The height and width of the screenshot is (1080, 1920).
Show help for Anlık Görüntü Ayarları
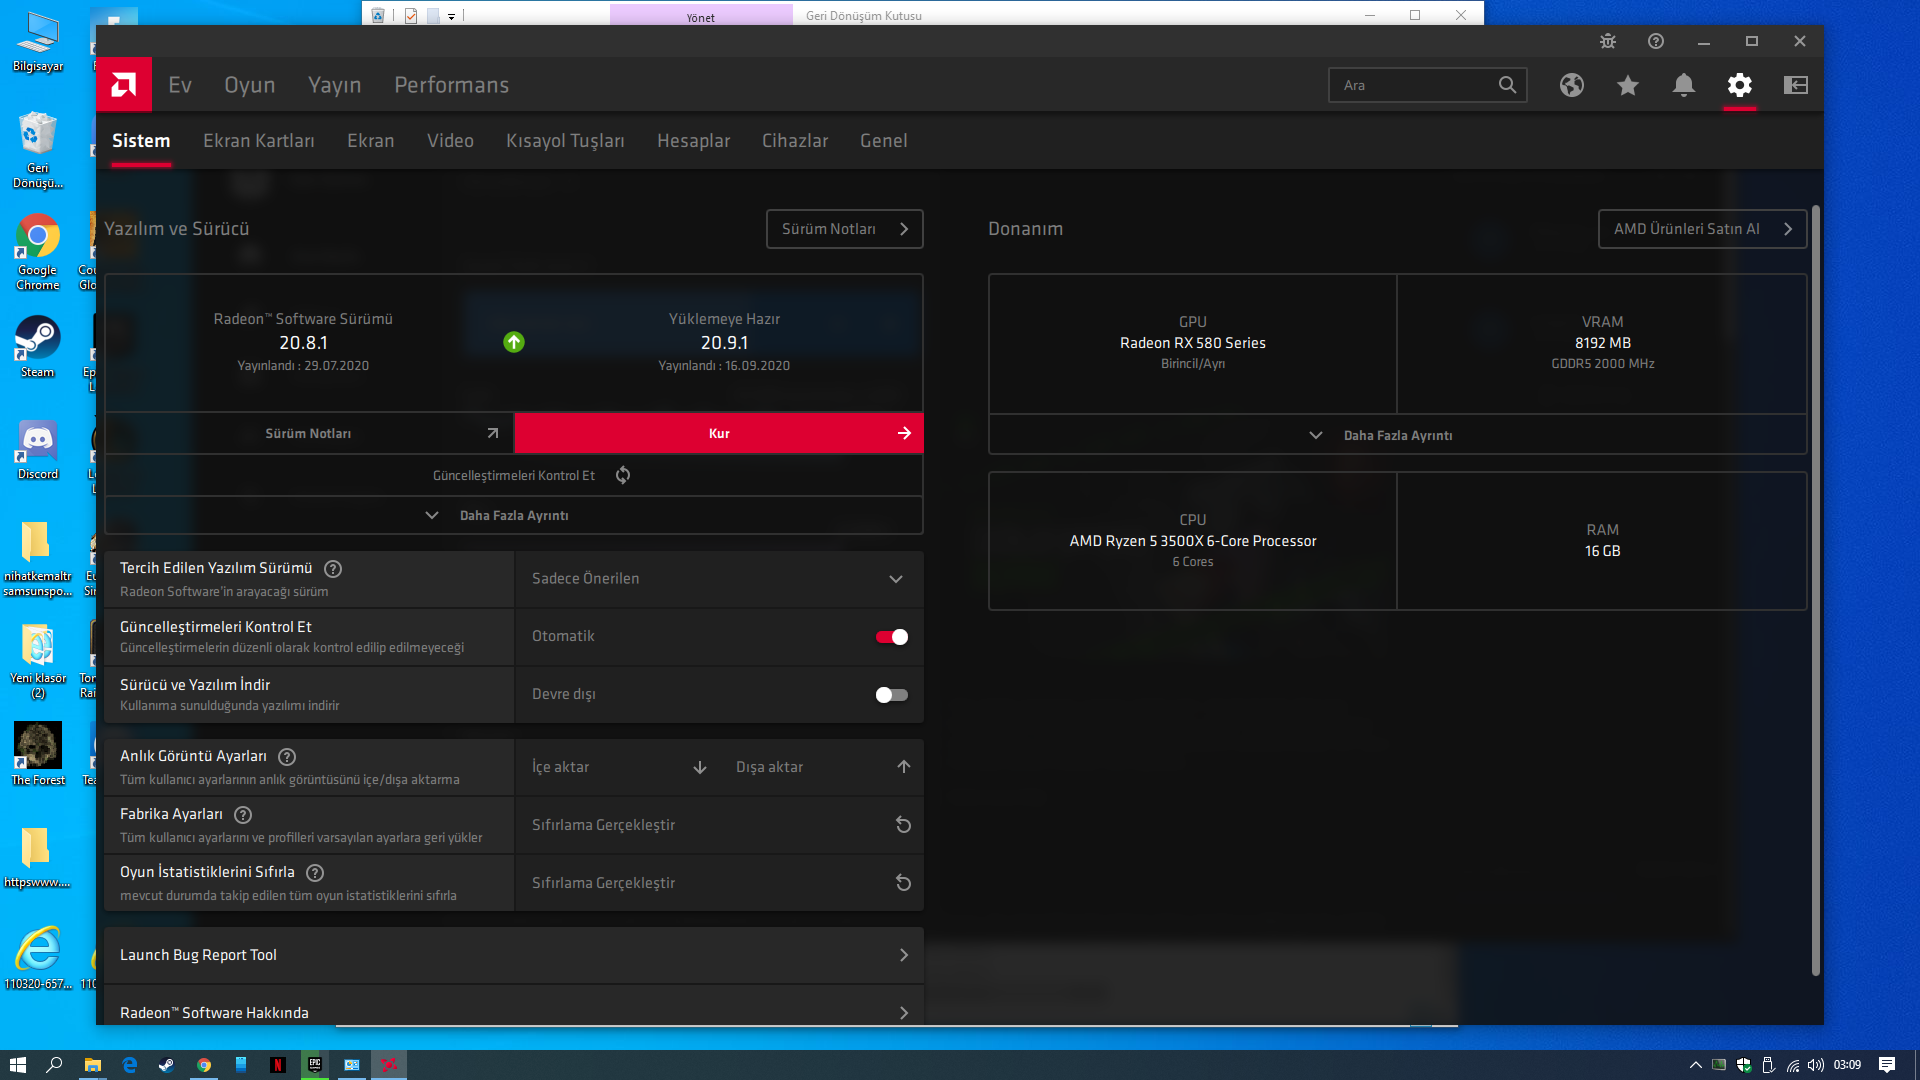pos(287,757)
